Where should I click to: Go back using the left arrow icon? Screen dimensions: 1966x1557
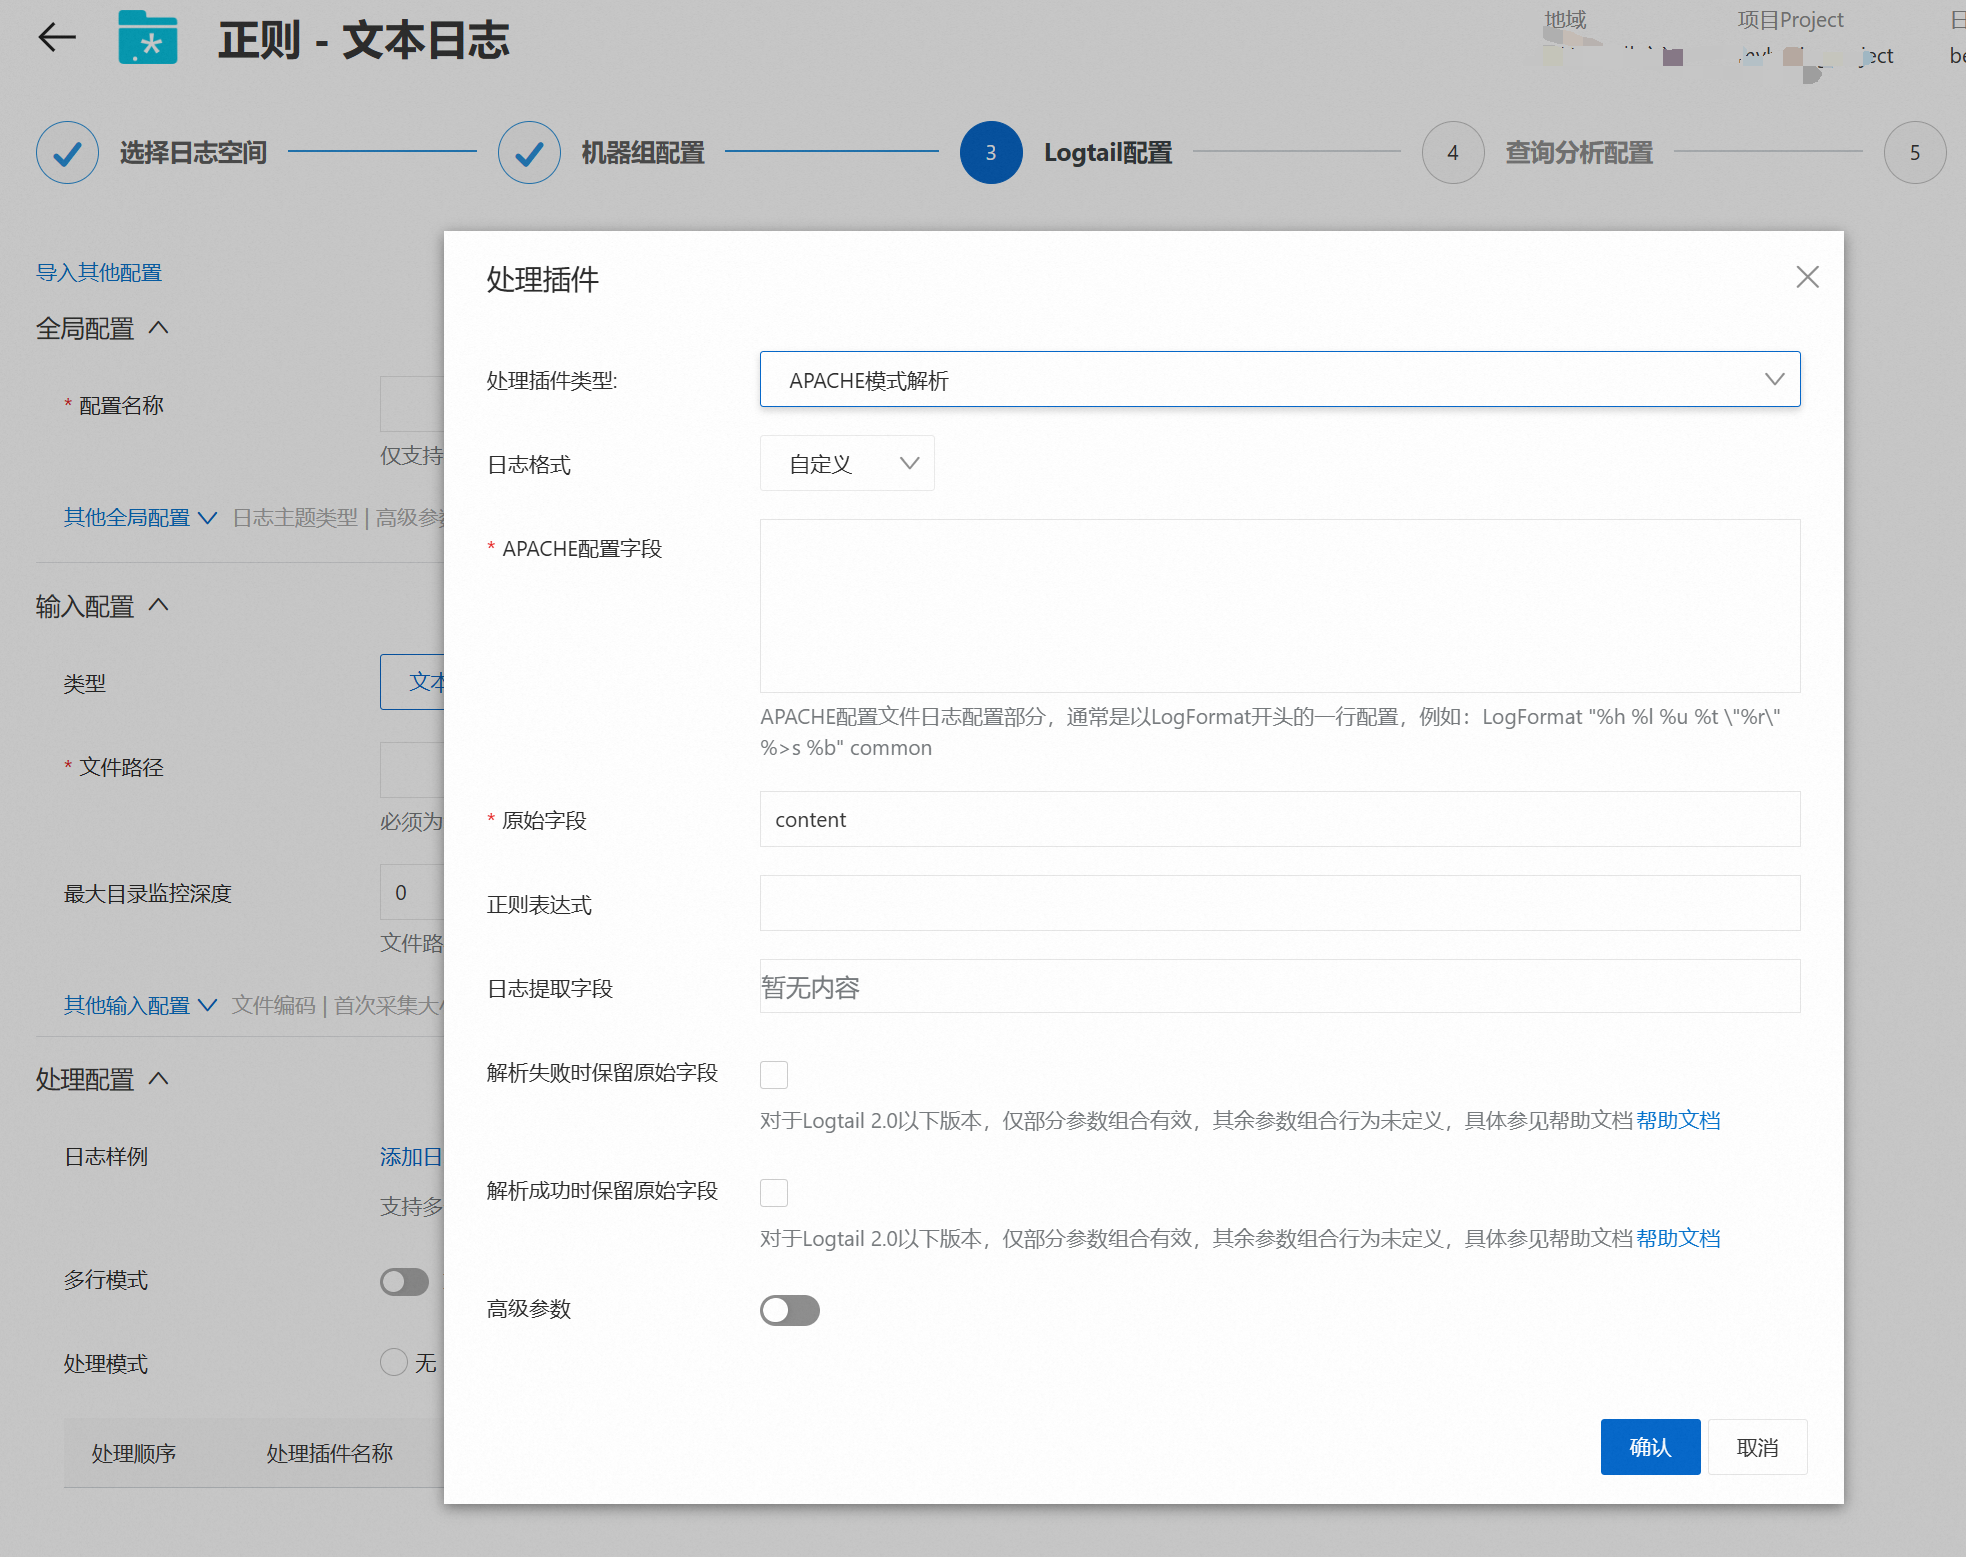[x=57, y=38]
